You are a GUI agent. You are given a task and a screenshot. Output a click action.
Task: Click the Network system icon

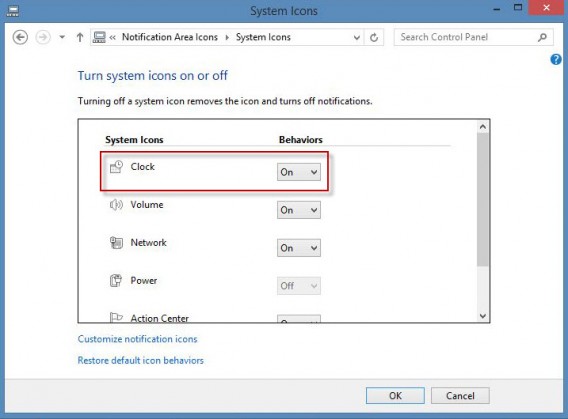click(x=116, y=243)
